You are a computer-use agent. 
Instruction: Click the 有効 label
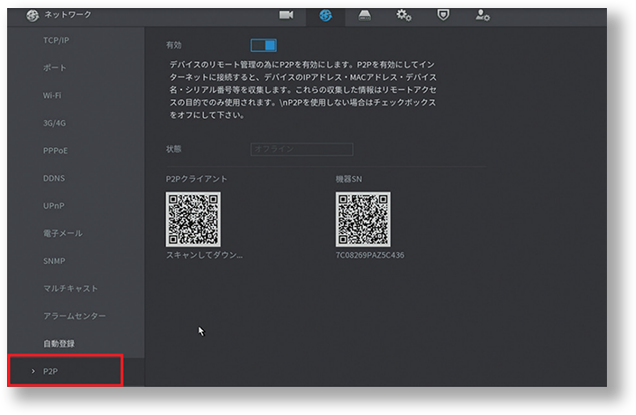point(174,45)
